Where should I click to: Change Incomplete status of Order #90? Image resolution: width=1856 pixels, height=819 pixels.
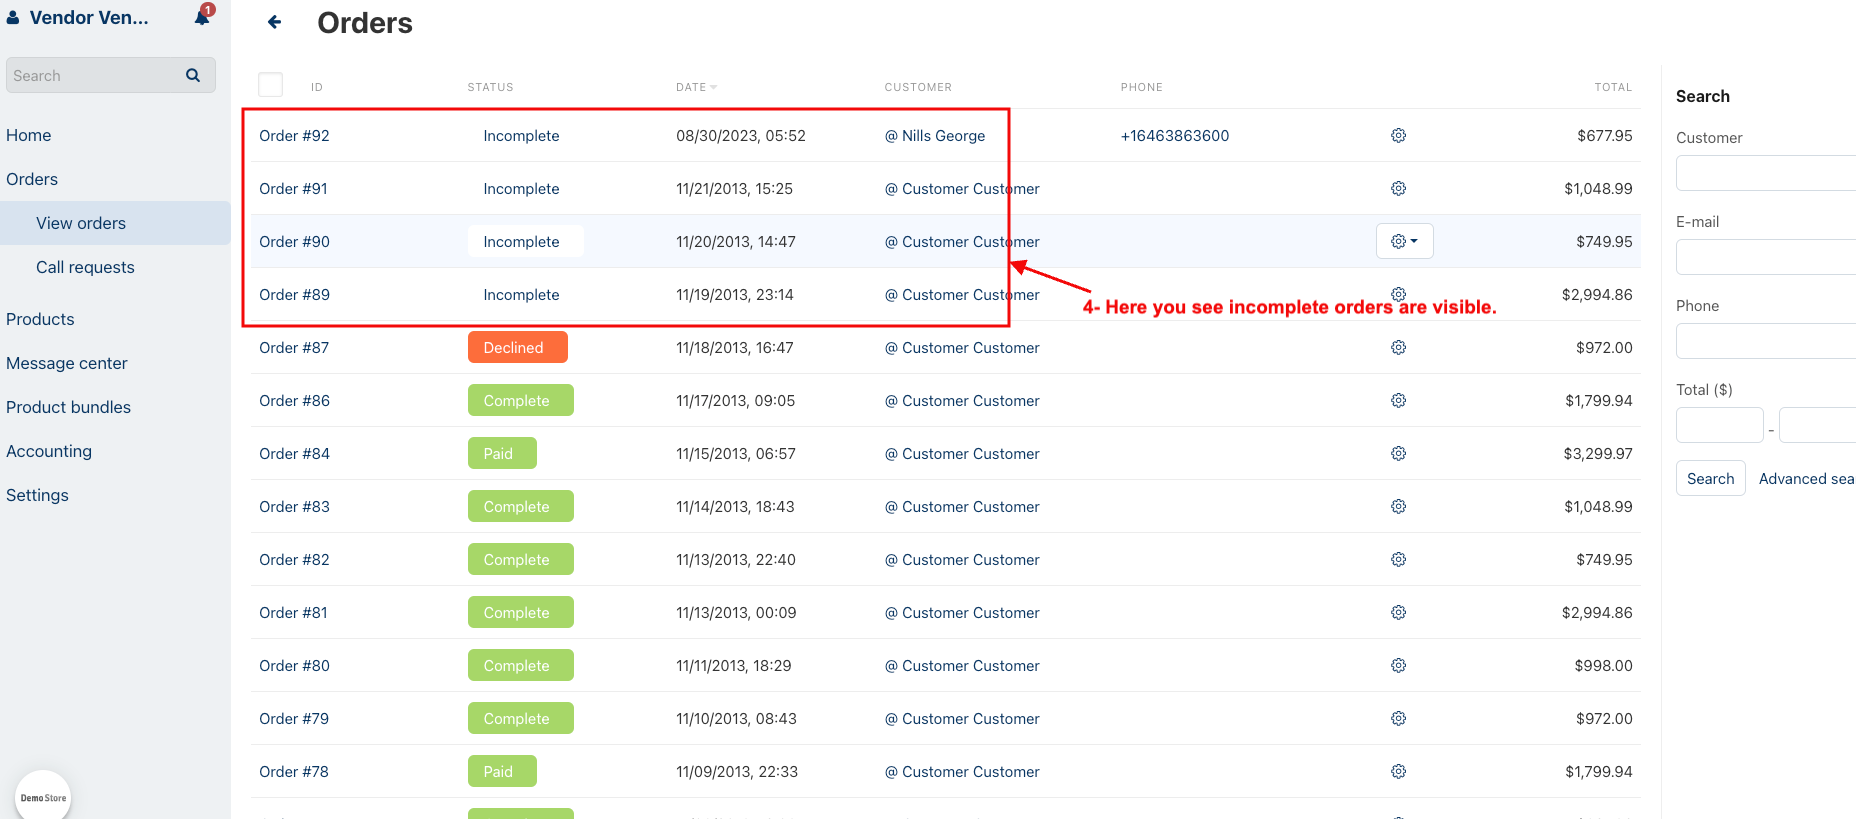[525, 242]
